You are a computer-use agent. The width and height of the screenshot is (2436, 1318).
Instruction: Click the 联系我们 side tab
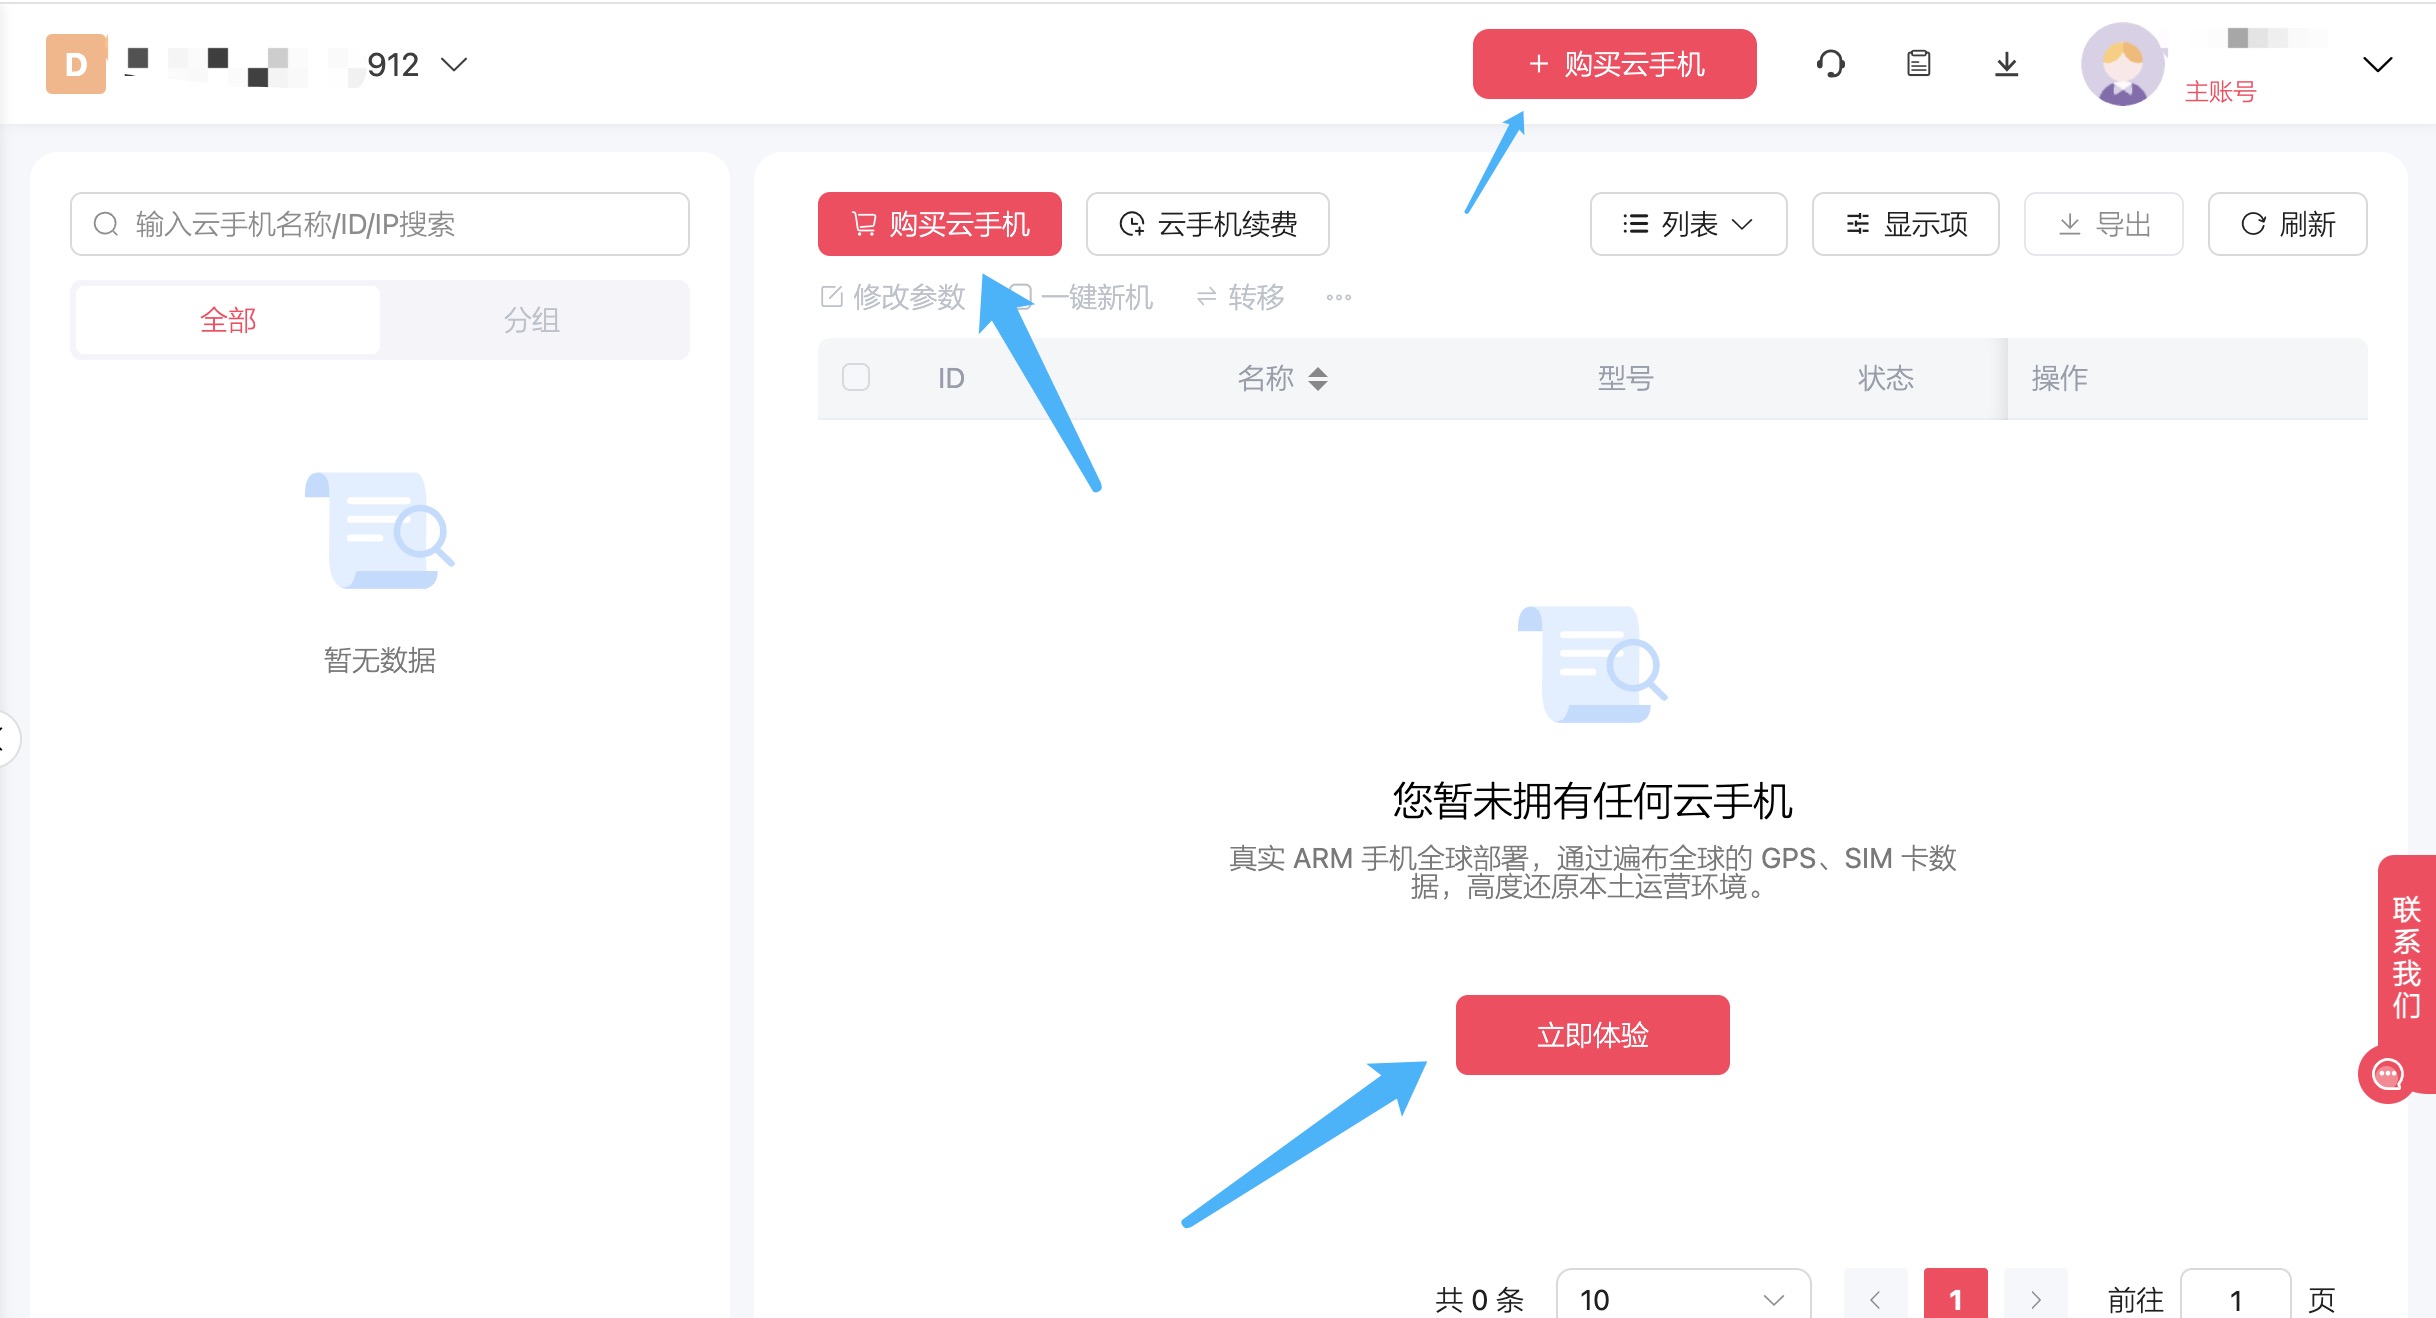[2406, 955]
